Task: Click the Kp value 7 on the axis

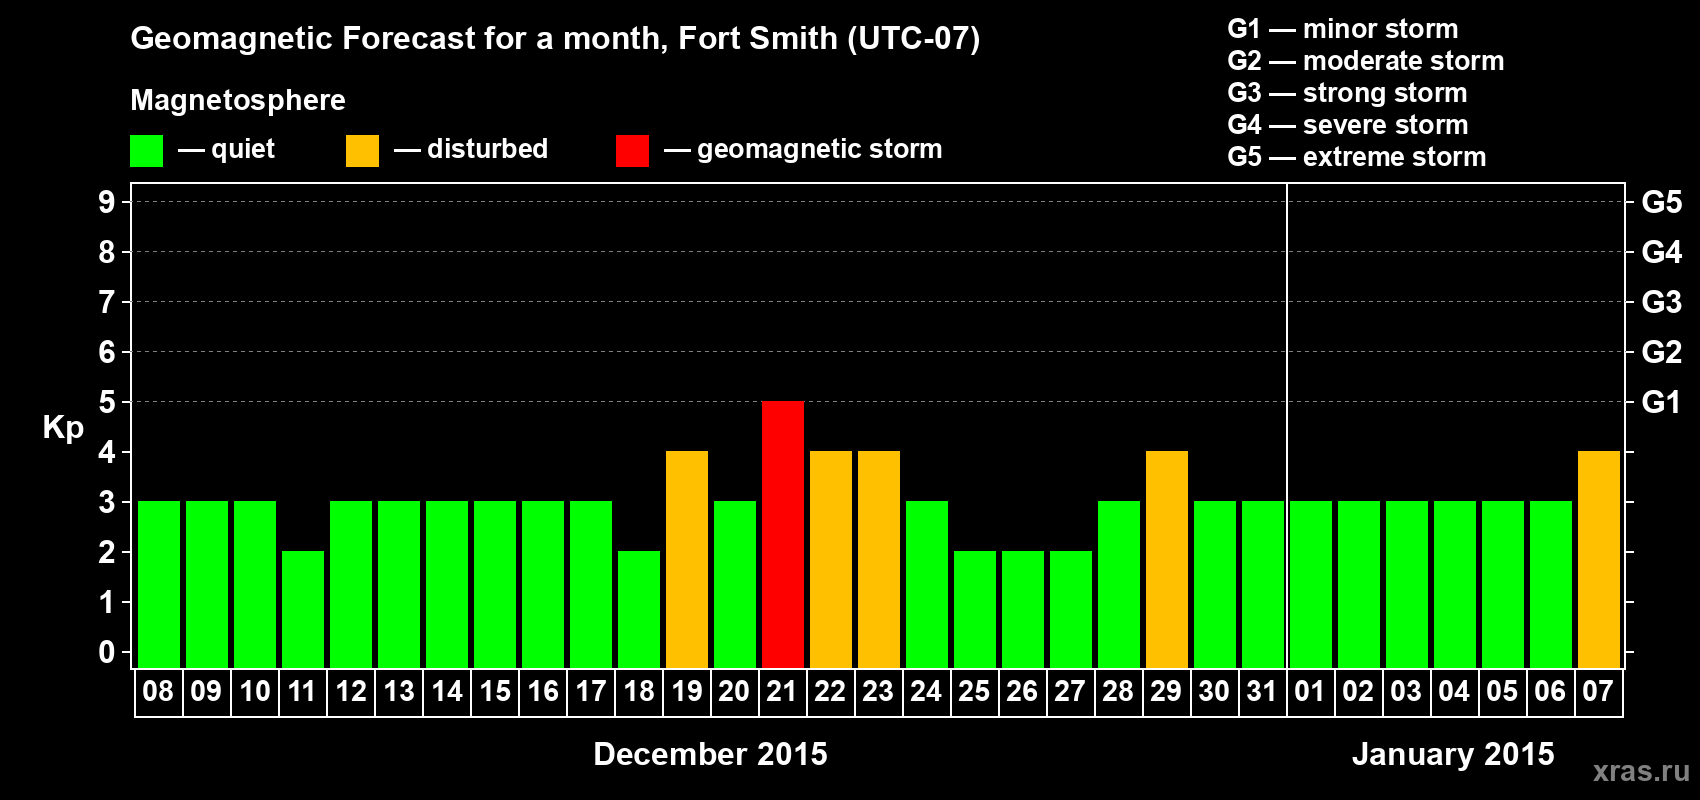Action: point(107,302)
